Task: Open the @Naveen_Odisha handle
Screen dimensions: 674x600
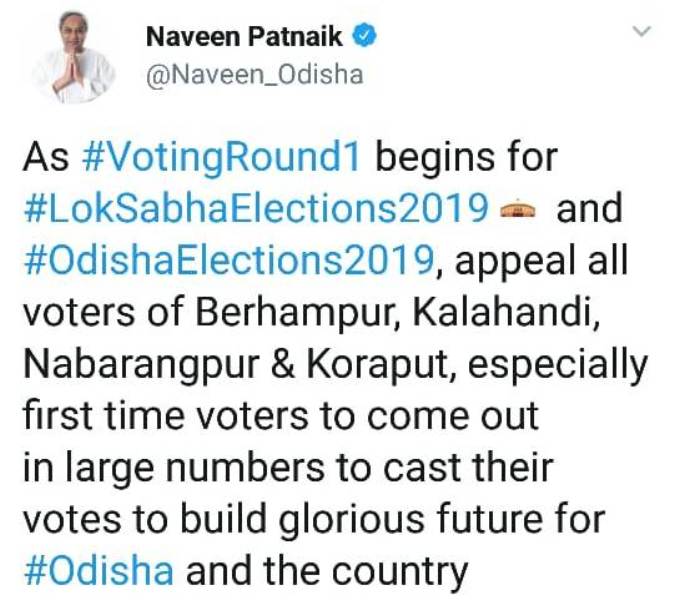Action: point(254,76)
